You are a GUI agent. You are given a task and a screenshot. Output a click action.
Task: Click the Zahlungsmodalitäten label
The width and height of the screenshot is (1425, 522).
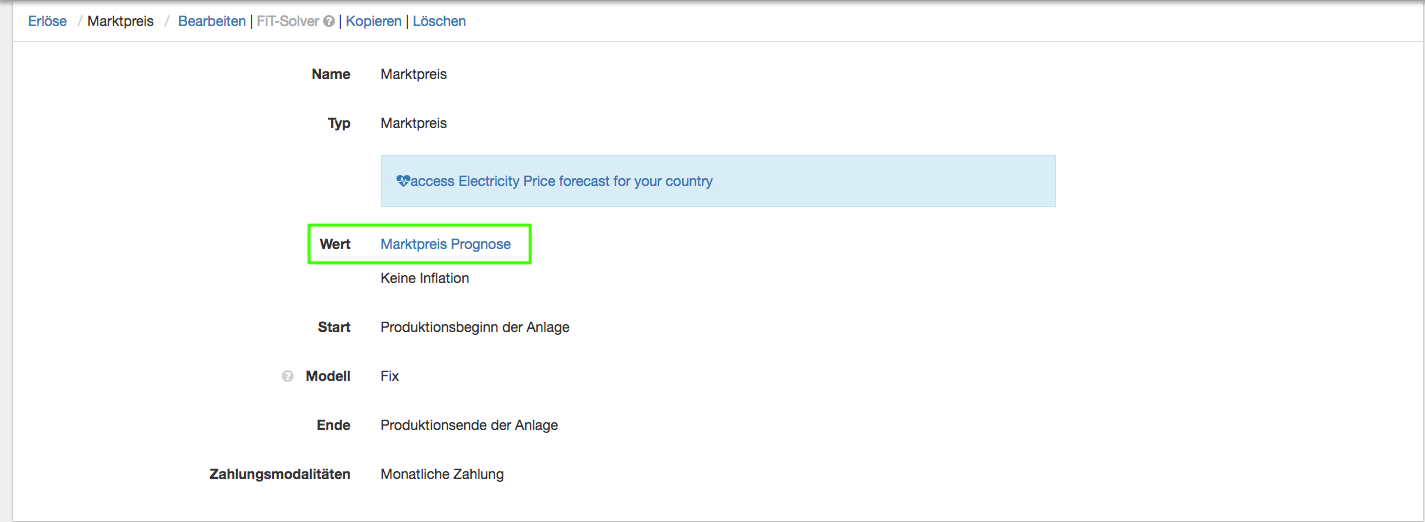[279, 474]
